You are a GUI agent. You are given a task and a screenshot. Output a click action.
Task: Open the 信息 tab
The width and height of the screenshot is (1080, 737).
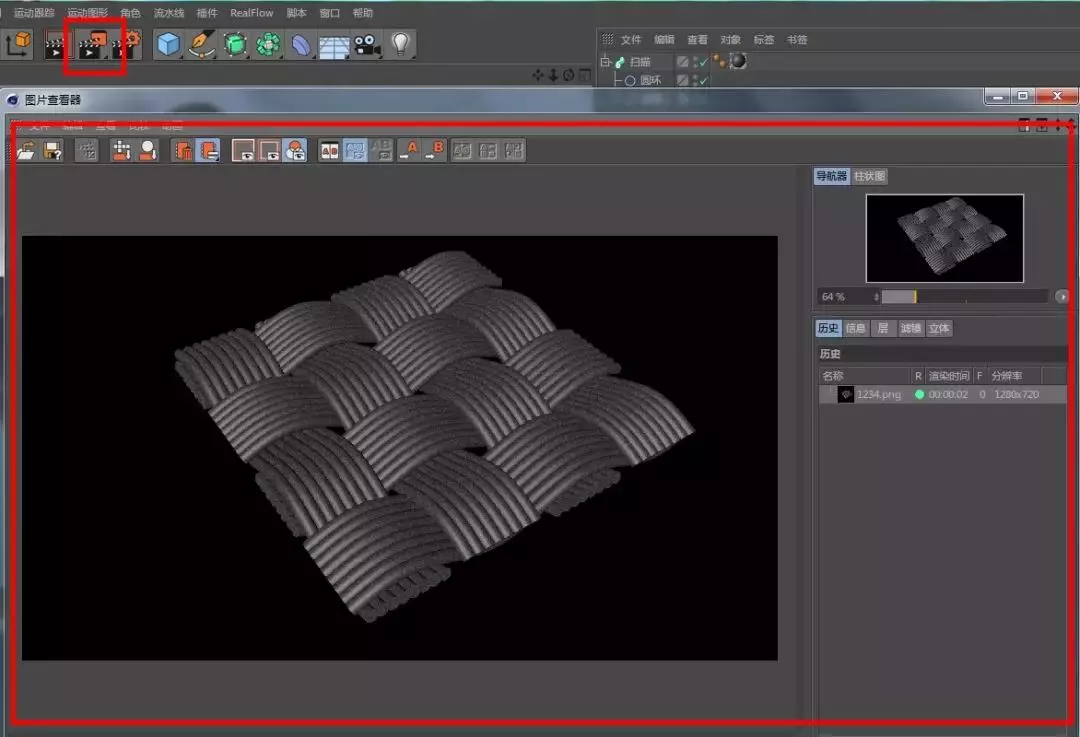pos(856,328)
